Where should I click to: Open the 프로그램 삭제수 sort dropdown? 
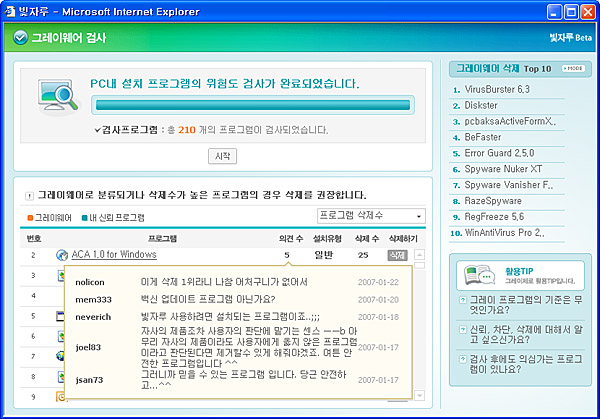[371, 216]
